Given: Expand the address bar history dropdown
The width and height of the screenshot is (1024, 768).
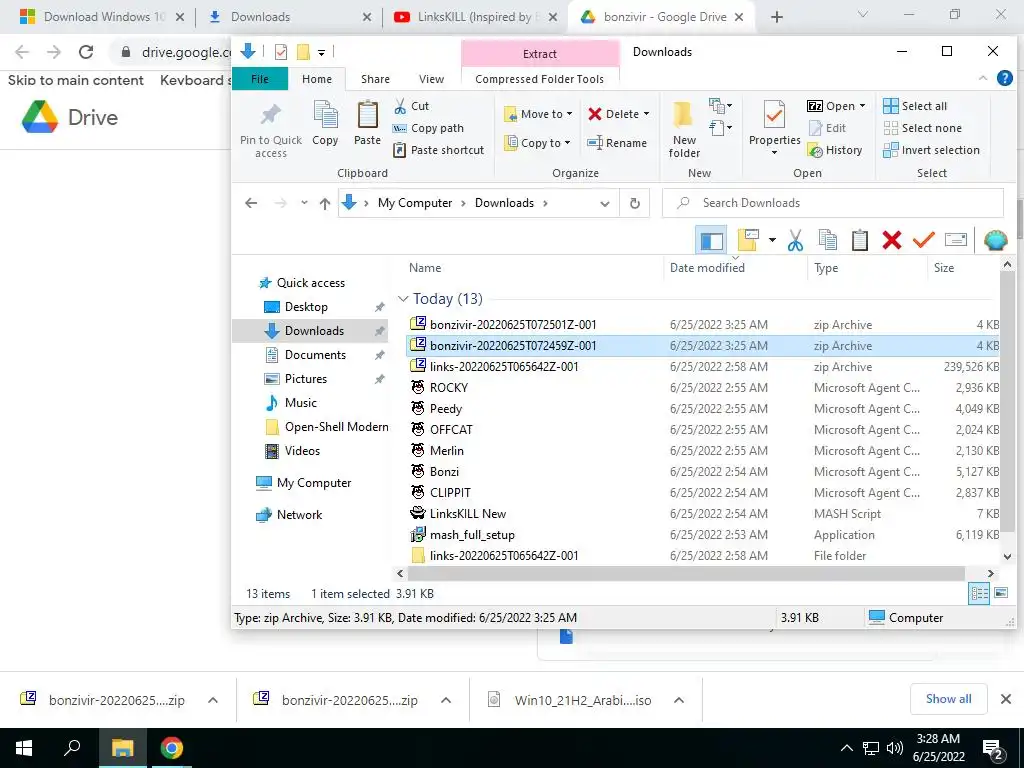Looking at the screenshot, I should coord(605,204).
